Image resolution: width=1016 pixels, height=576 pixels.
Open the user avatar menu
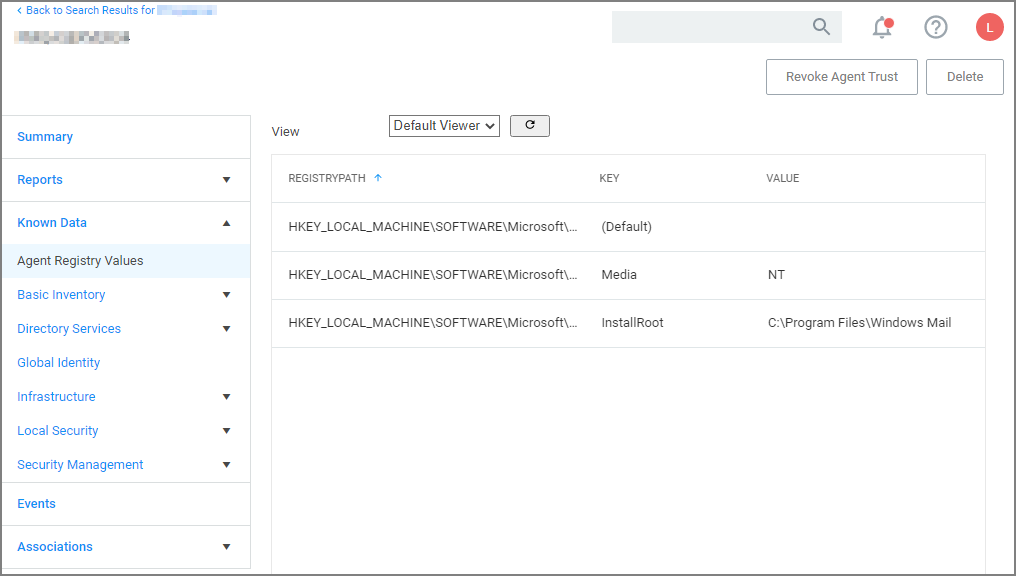coord(989,27)
